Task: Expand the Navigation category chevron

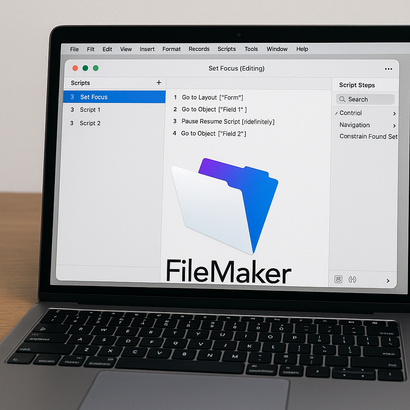Action: point(394,126)
